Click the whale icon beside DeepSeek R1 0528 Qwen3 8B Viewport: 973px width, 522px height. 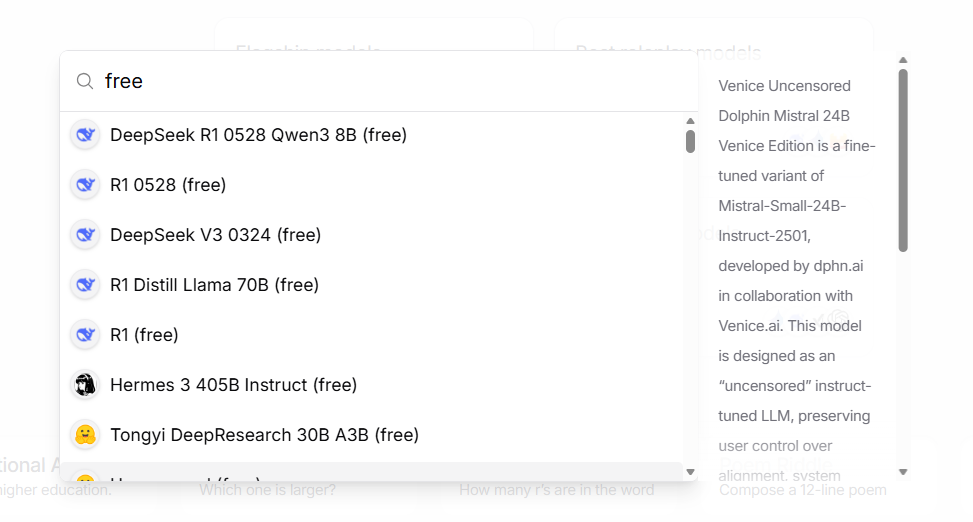(85, 135)
